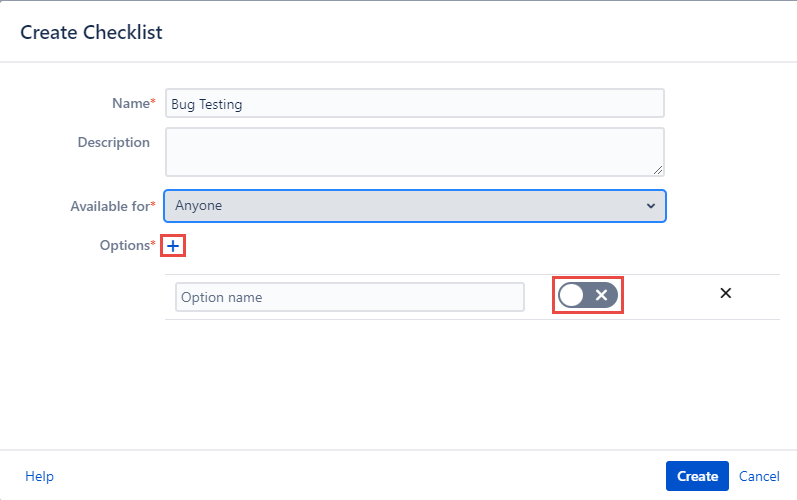Click into the Option name input
This screenshot has height=500, width=797.
349,297
